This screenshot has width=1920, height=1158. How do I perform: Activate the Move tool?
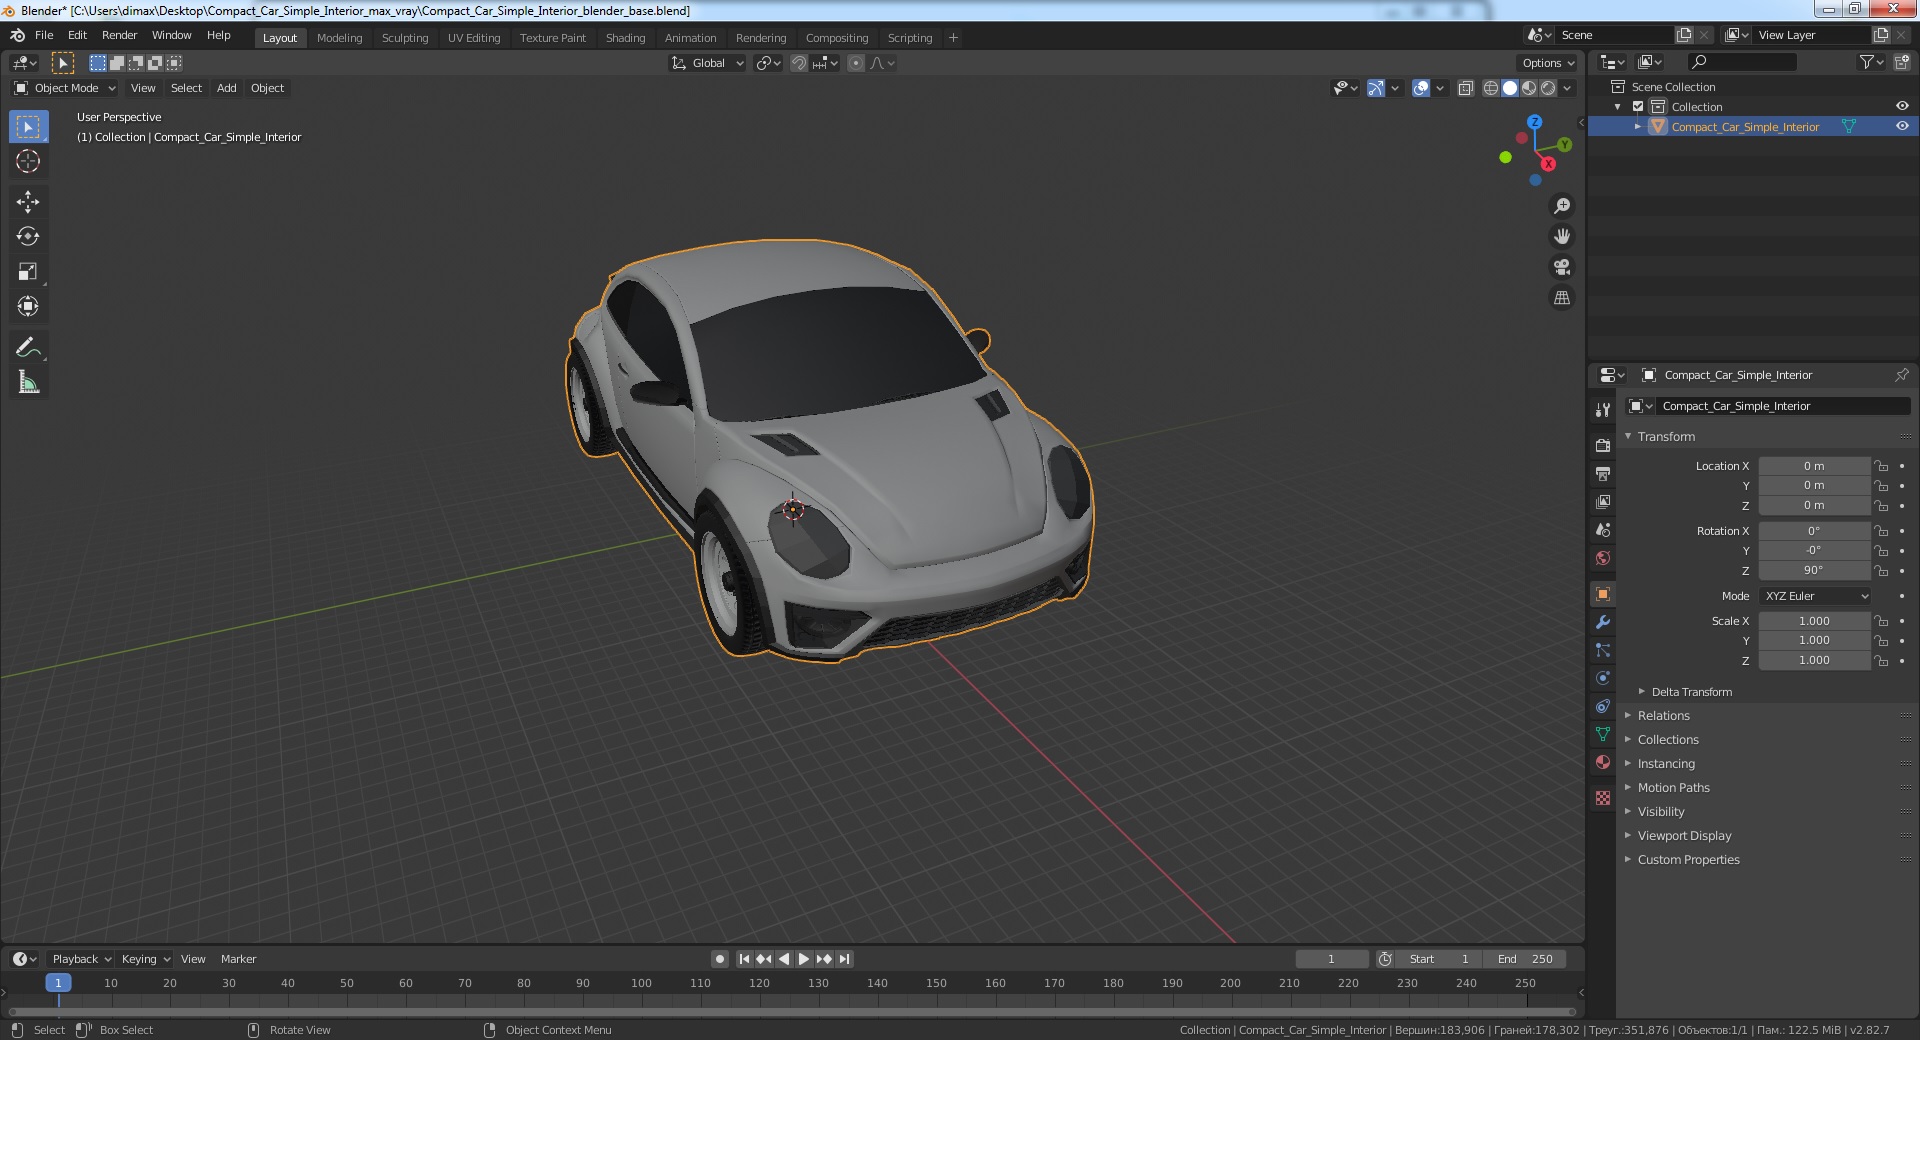coord(28,202)
